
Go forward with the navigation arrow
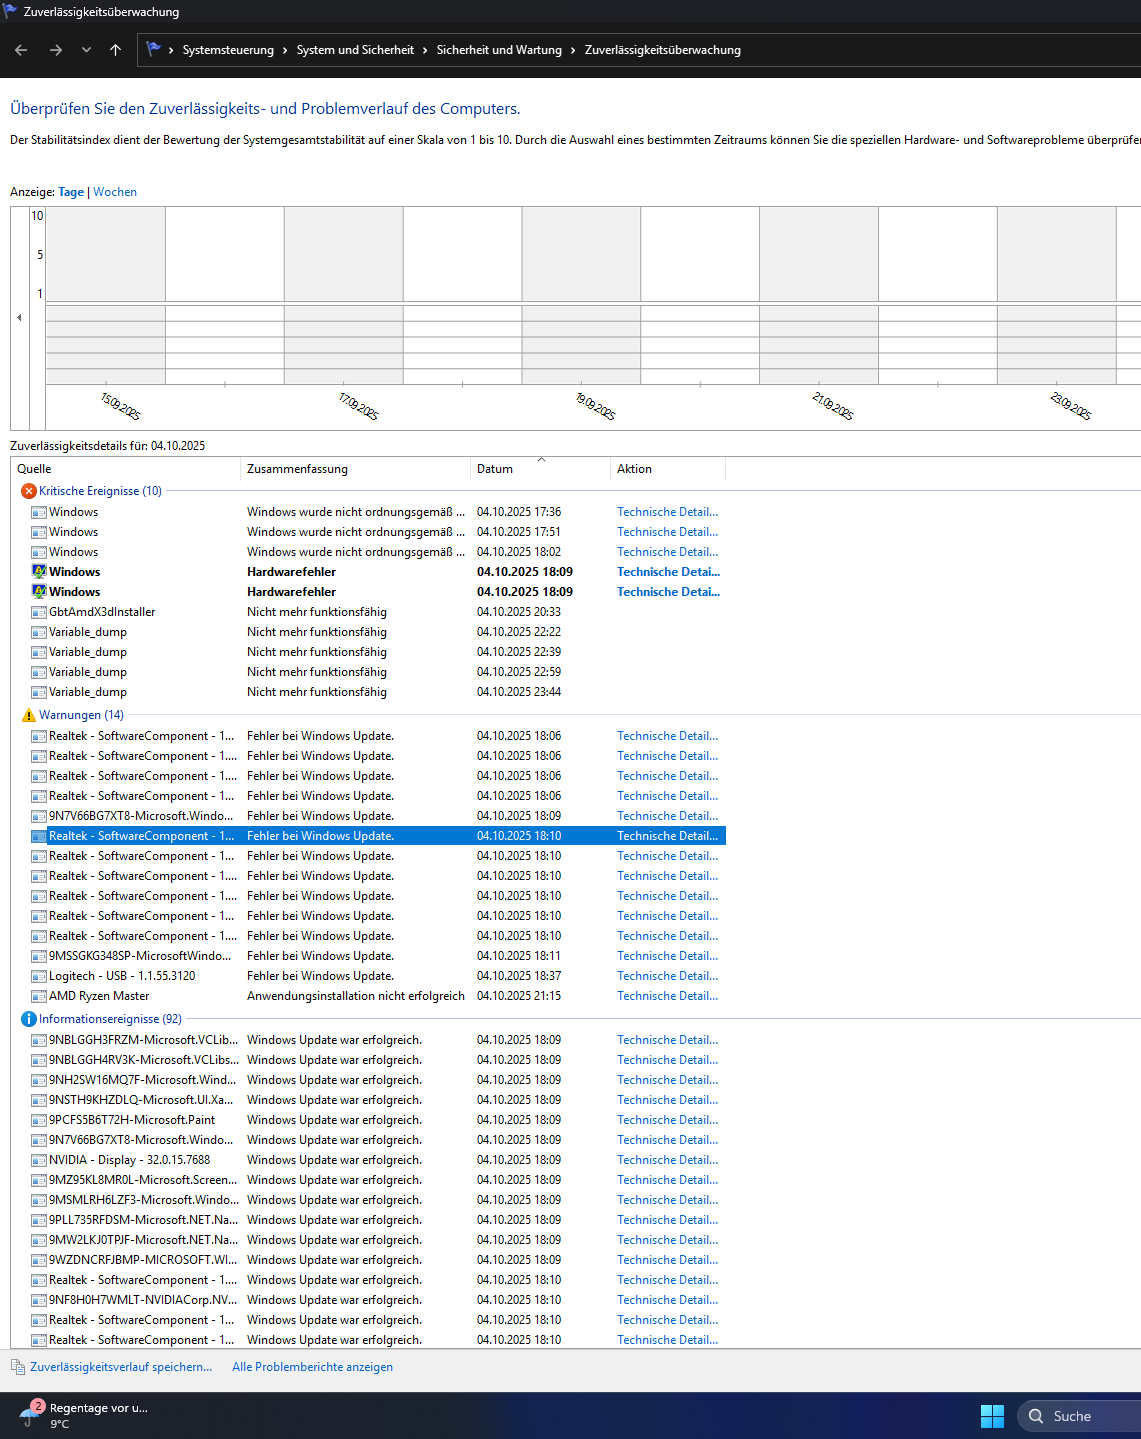click(56, 50)
